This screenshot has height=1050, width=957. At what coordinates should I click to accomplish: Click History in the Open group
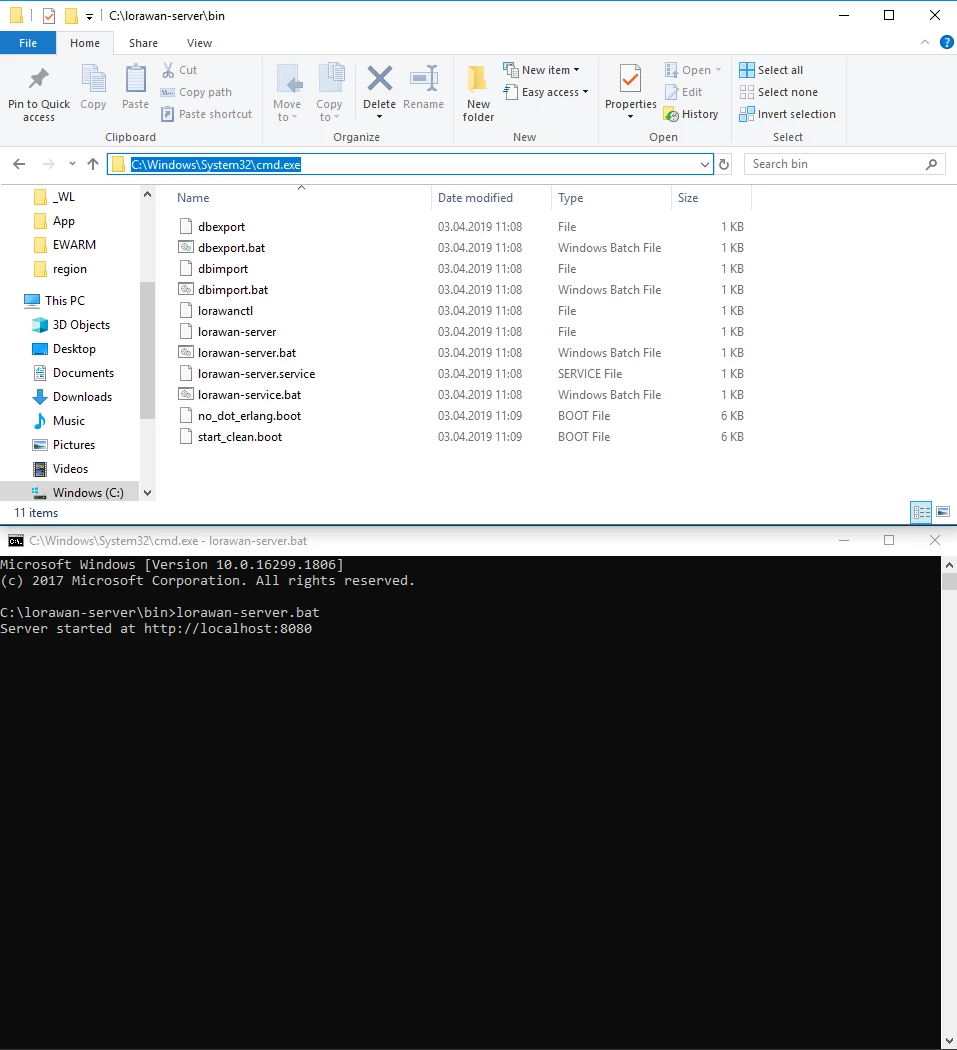[x=692, y=114]
